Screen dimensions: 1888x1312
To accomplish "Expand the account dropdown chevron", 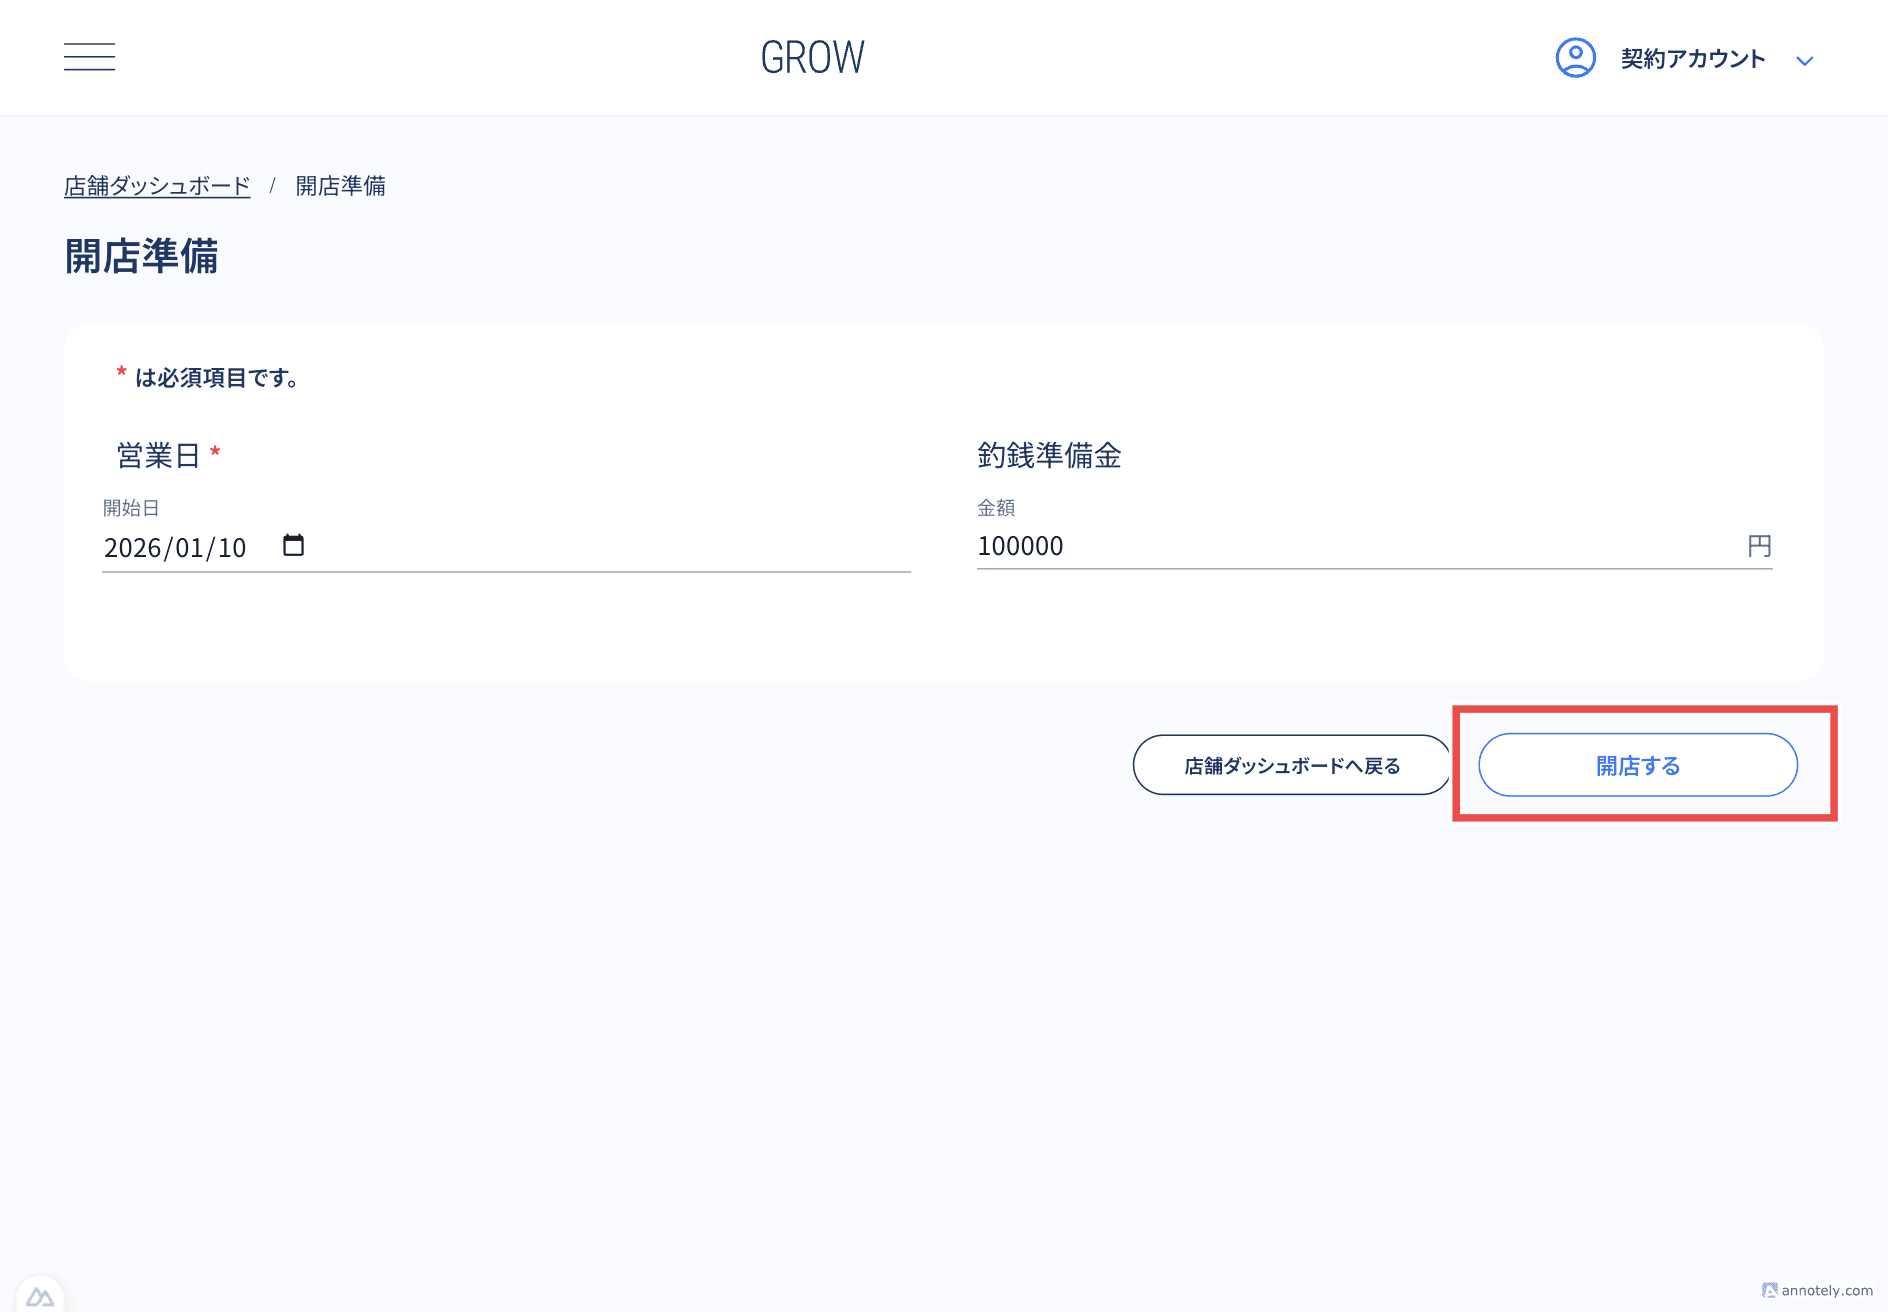I will 1804,61.
